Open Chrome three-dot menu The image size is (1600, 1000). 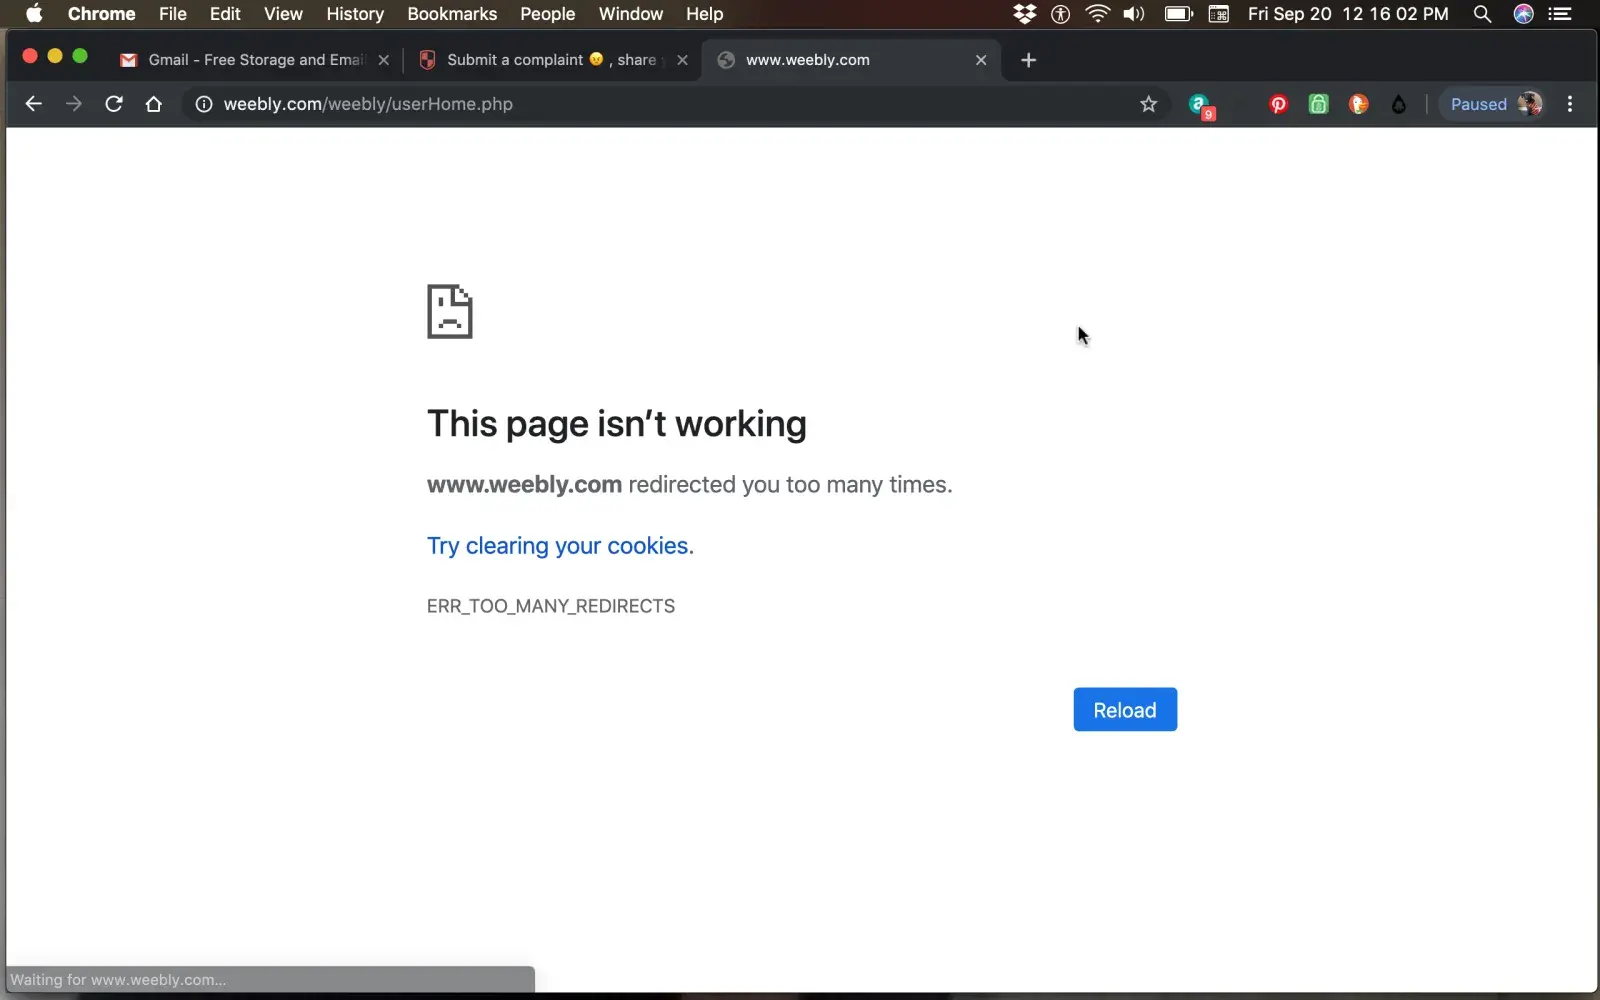1570,104
